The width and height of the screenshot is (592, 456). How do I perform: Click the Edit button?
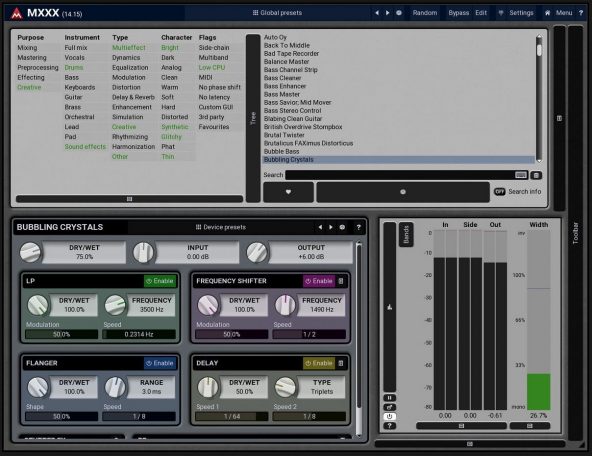click(481, 13)
